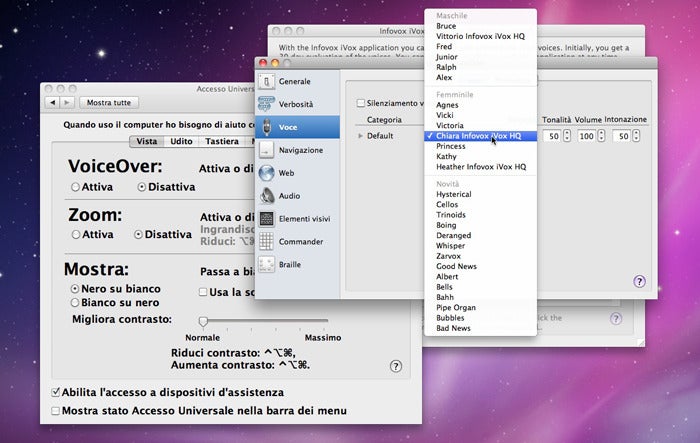The height and width of the screenshot is (443, 700).
Task: Move the Migliora contrasto slider thumb
Action: [x=203, y=321]
